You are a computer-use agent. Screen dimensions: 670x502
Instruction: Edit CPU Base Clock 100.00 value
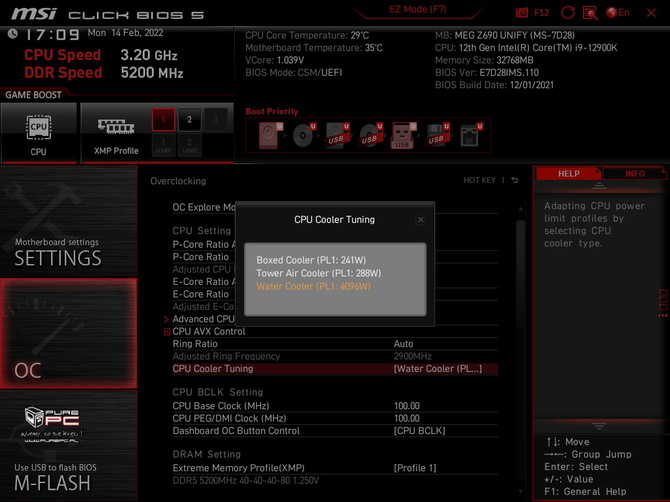(x=407, y=406)
